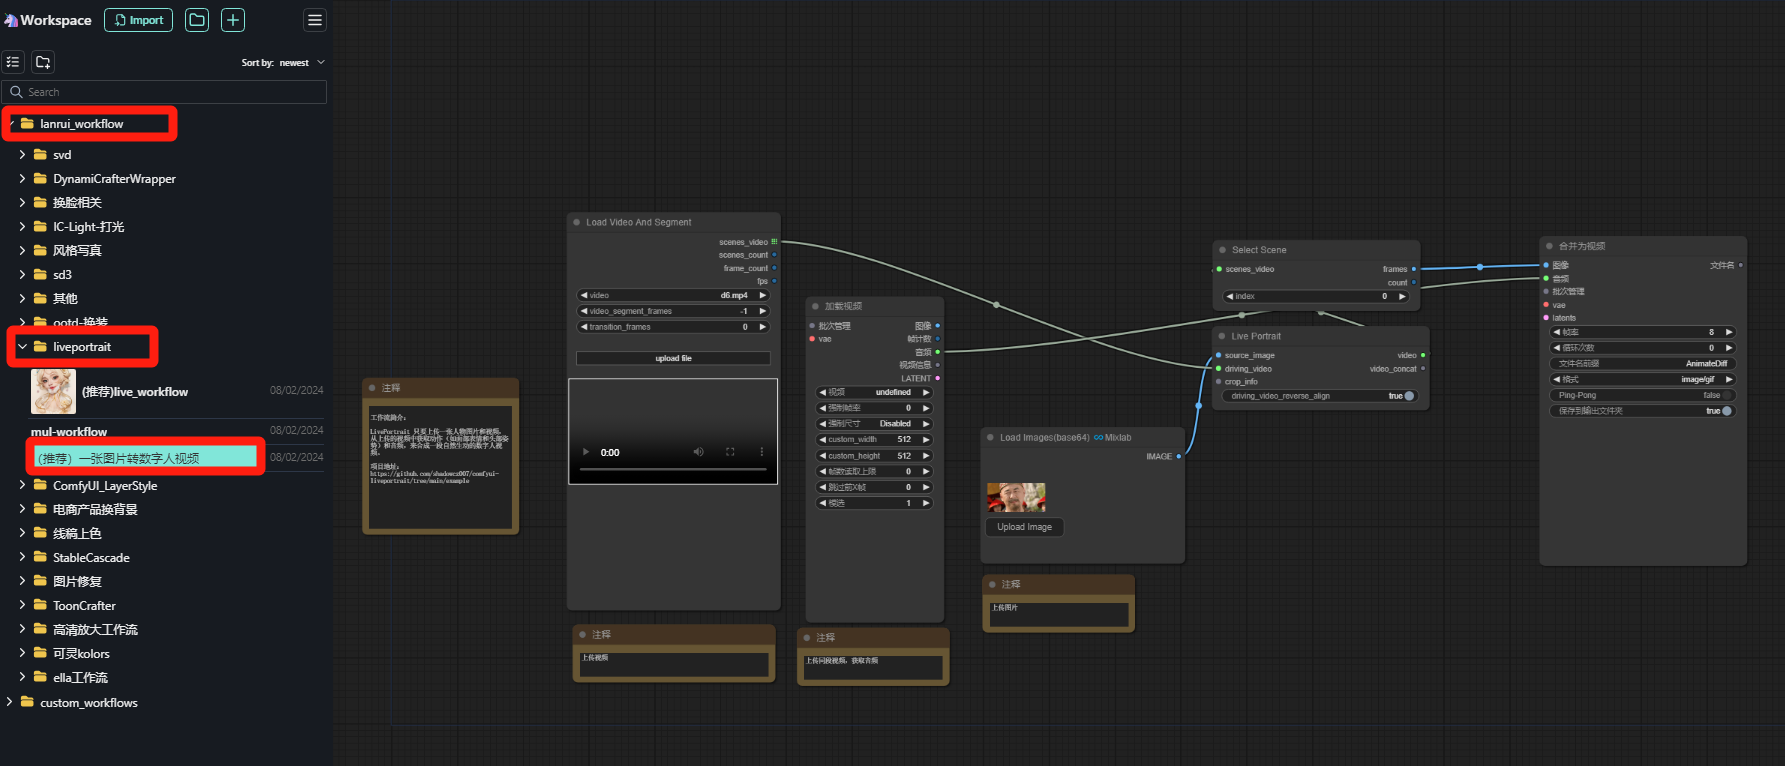Click the IMAGE output port on Load Images

point(1179,456)
